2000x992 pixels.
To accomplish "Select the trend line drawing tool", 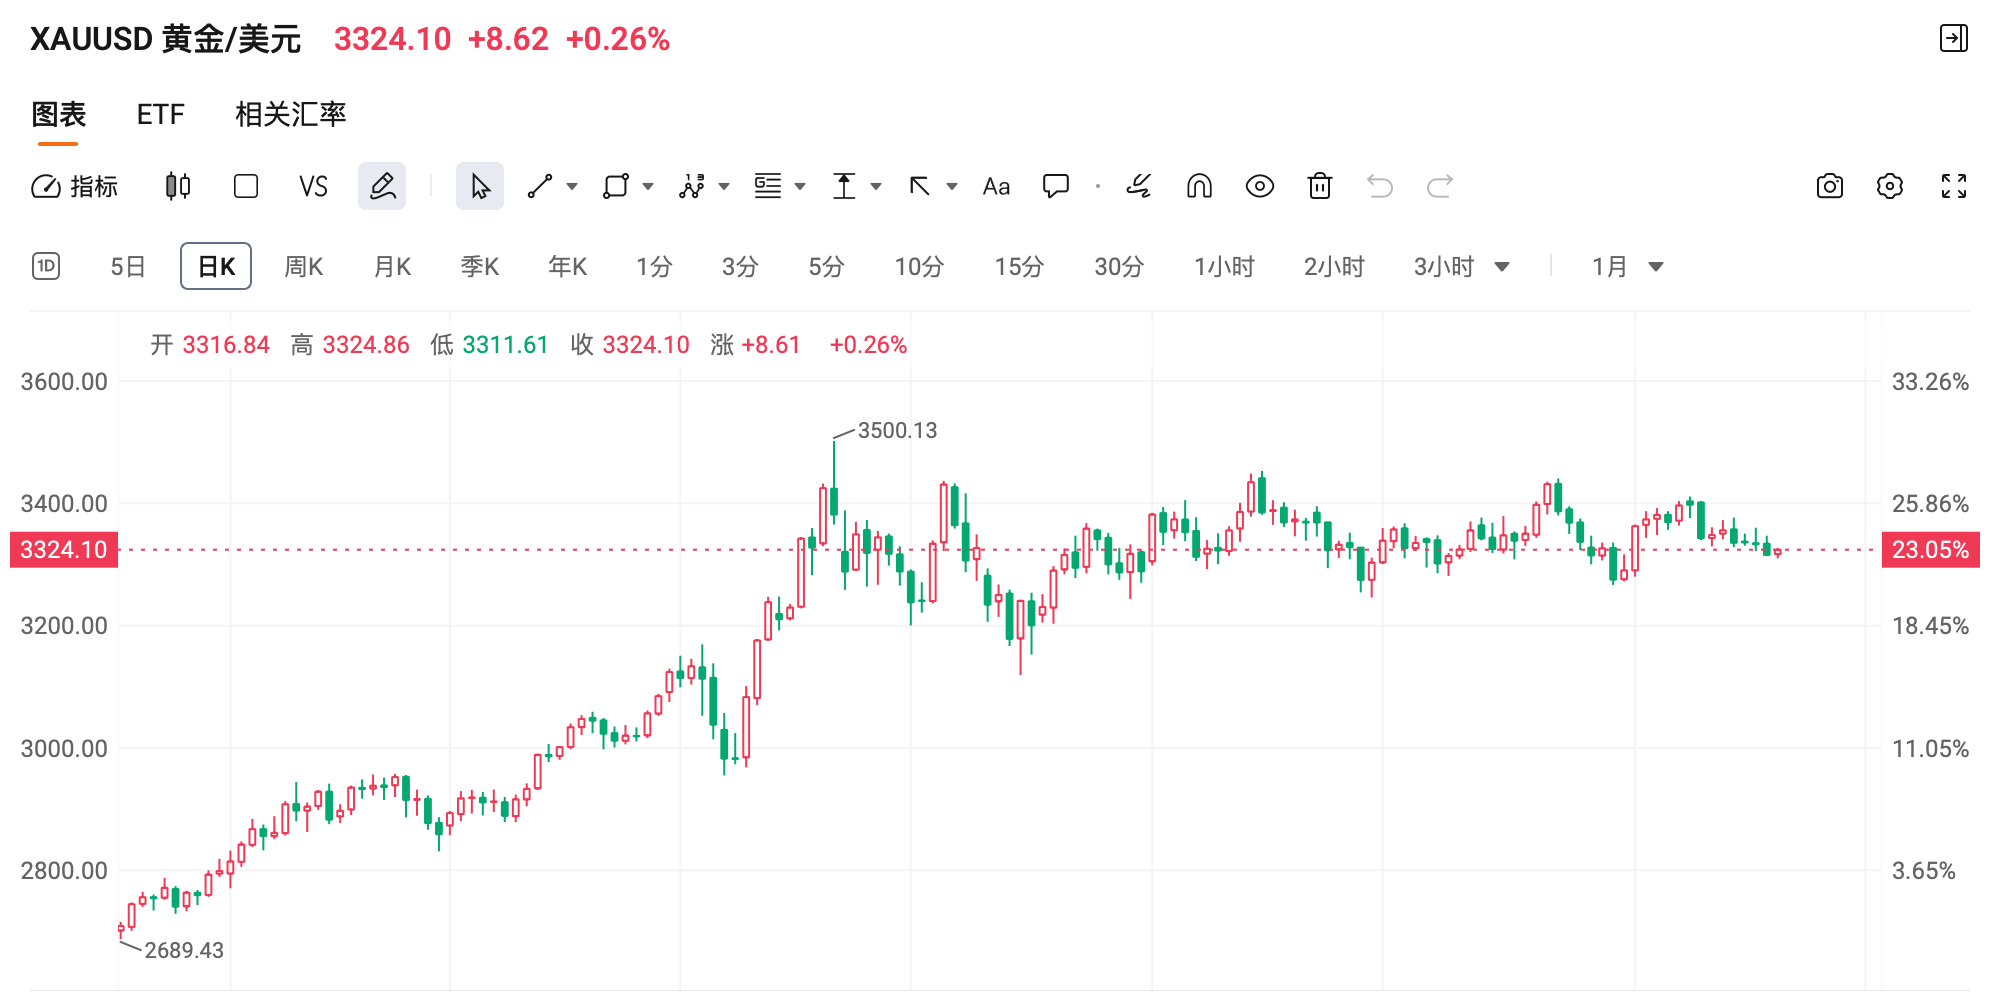I will click(x=540, y=187).
